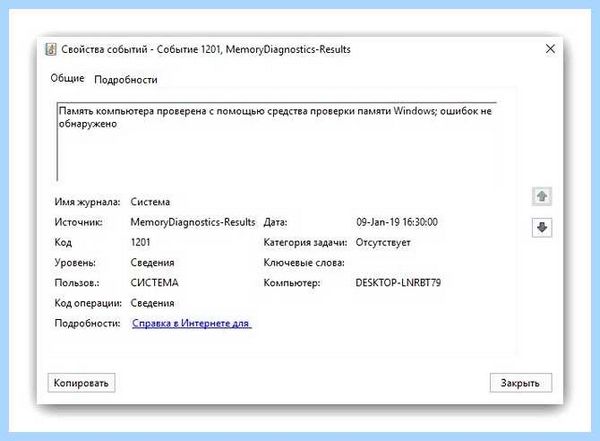Go to previous event with up arrow
This screenshot has height=441, width=600.
[x=541, y=196]
